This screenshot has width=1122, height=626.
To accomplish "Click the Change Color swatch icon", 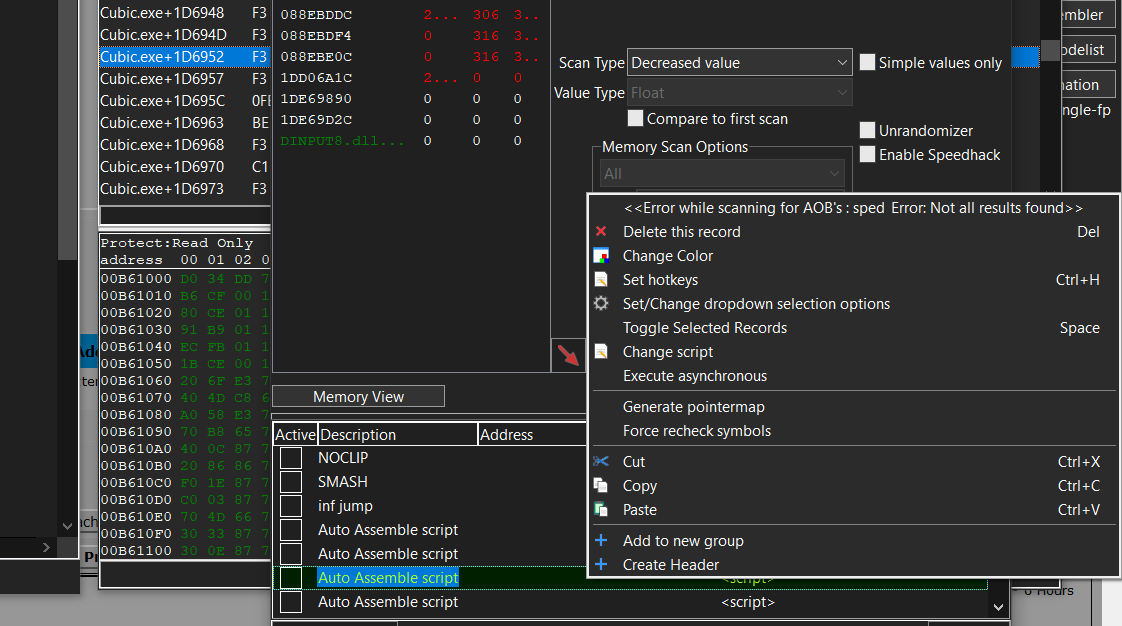I will pyautogui.click(x=600, y=255).
